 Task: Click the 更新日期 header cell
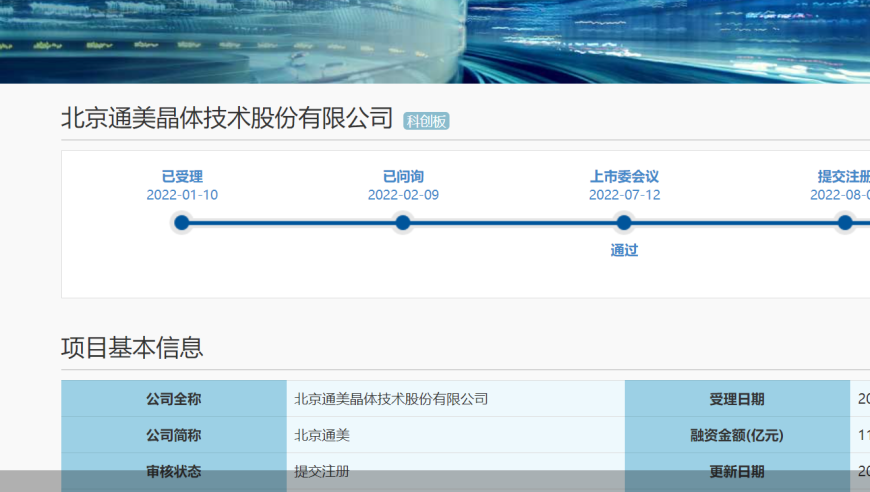click(737, 471)
